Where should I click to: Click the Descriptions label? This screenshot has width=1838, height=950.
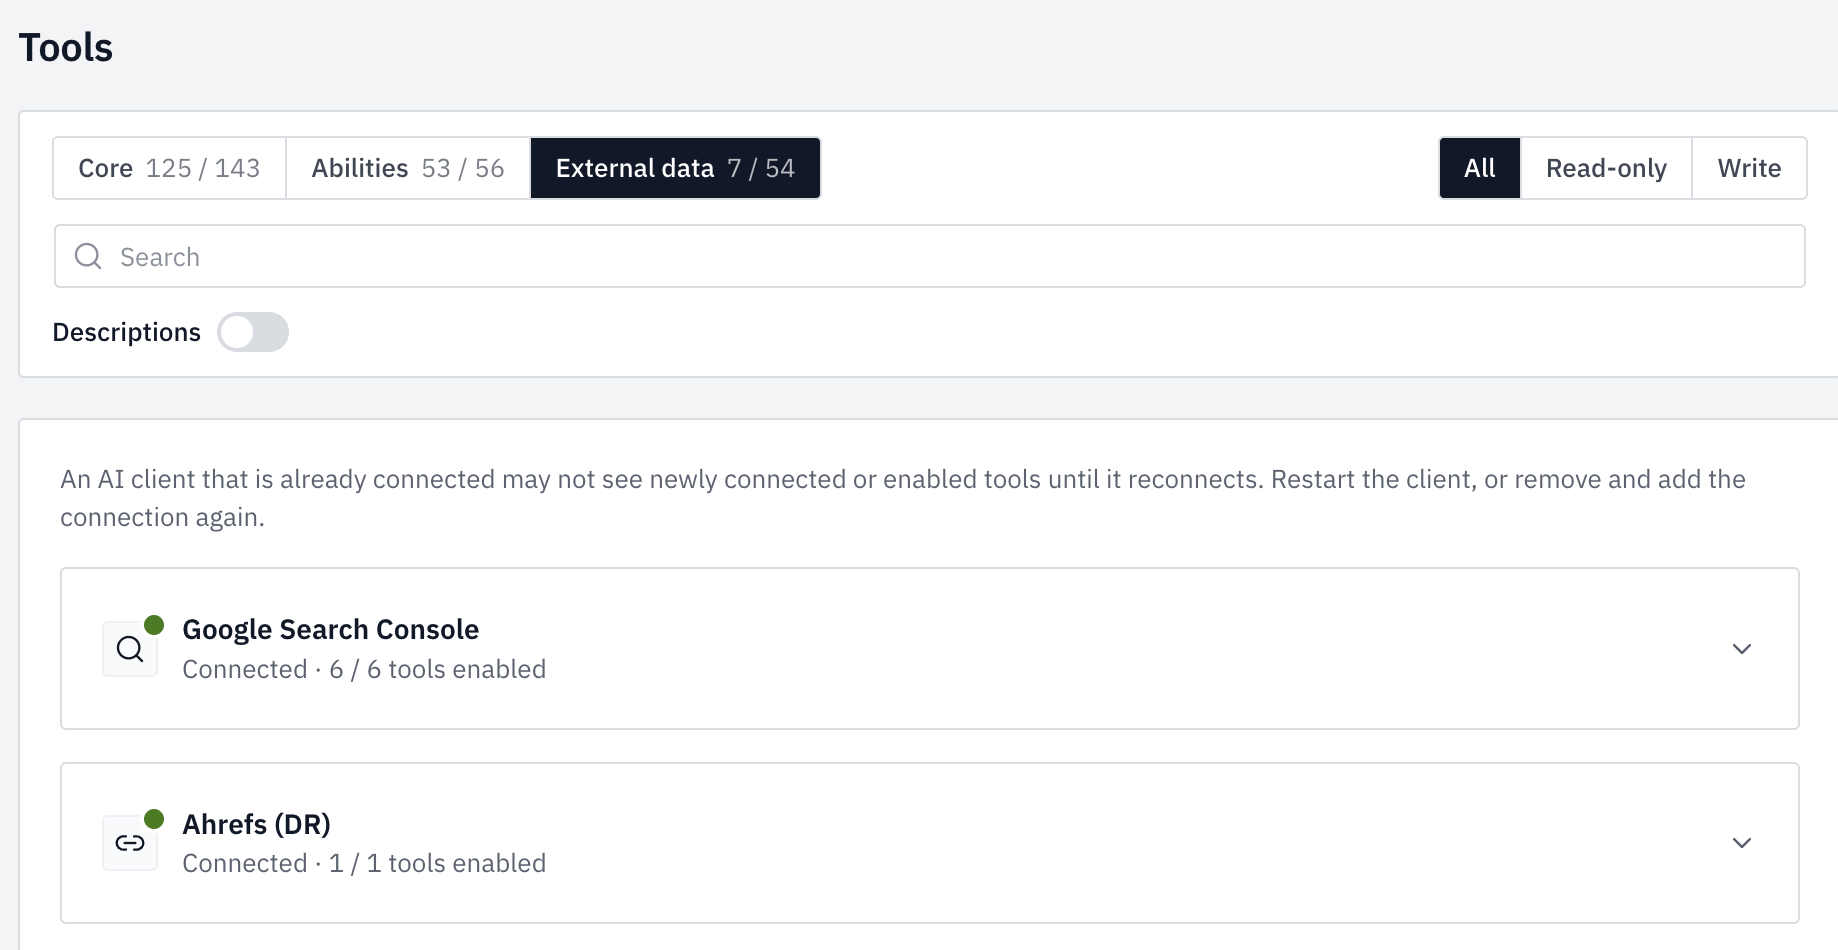pos(126,332)
